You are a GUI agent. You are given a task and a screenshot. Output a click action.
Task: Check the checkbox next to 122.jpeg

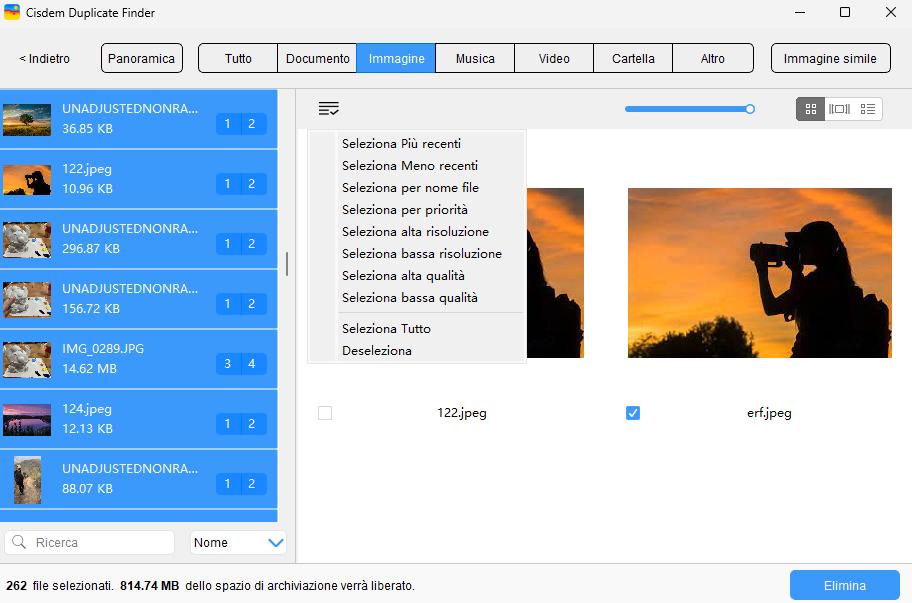(324, 412)
